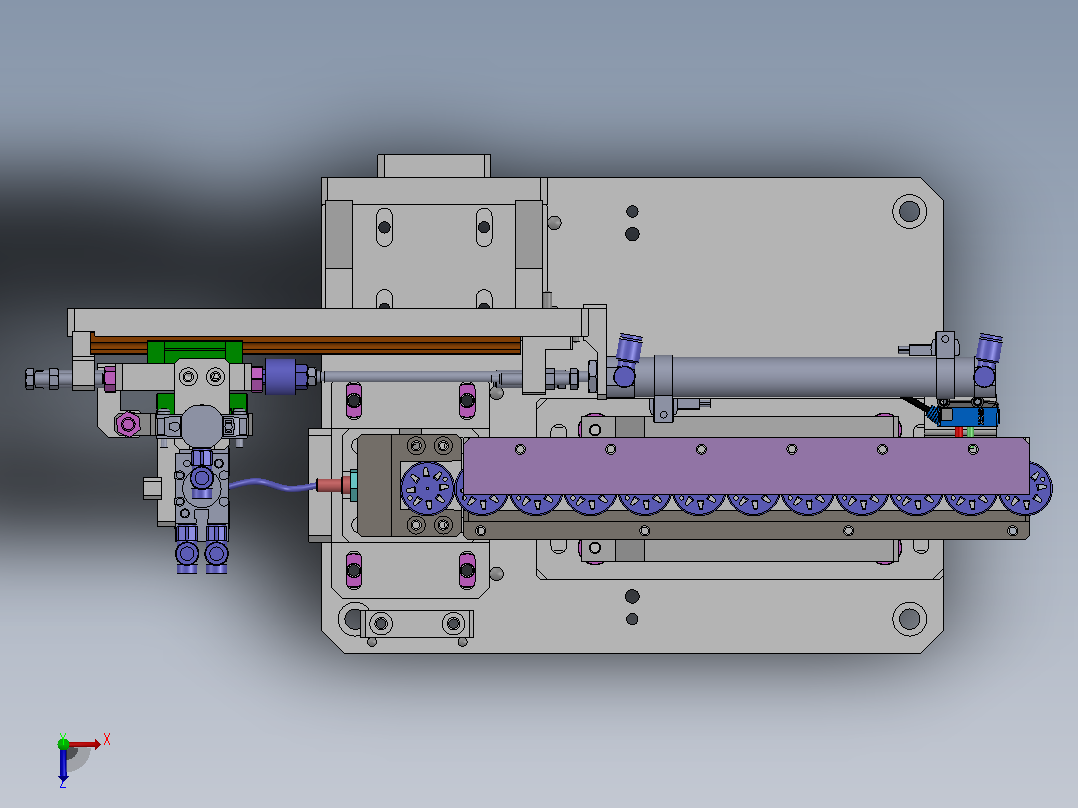Select the dark rail beneath the purple workpieces
The image size is (1078, 808).
[x=747, y=530]
